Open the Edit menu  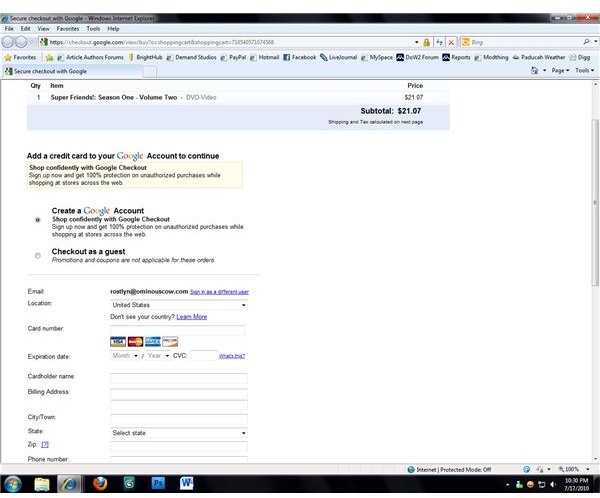[x=25, y=29]
